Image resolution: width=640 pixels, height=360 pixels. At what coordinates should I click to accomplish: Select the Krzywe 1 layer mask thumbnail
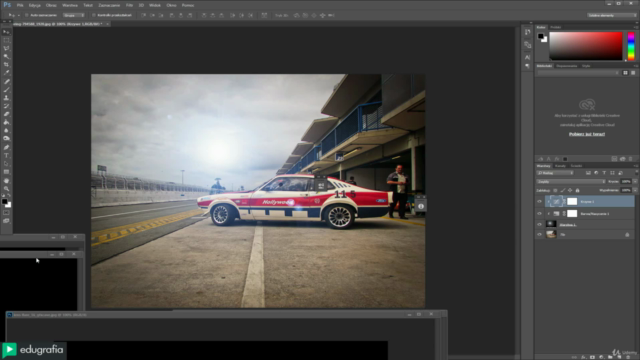572,202
